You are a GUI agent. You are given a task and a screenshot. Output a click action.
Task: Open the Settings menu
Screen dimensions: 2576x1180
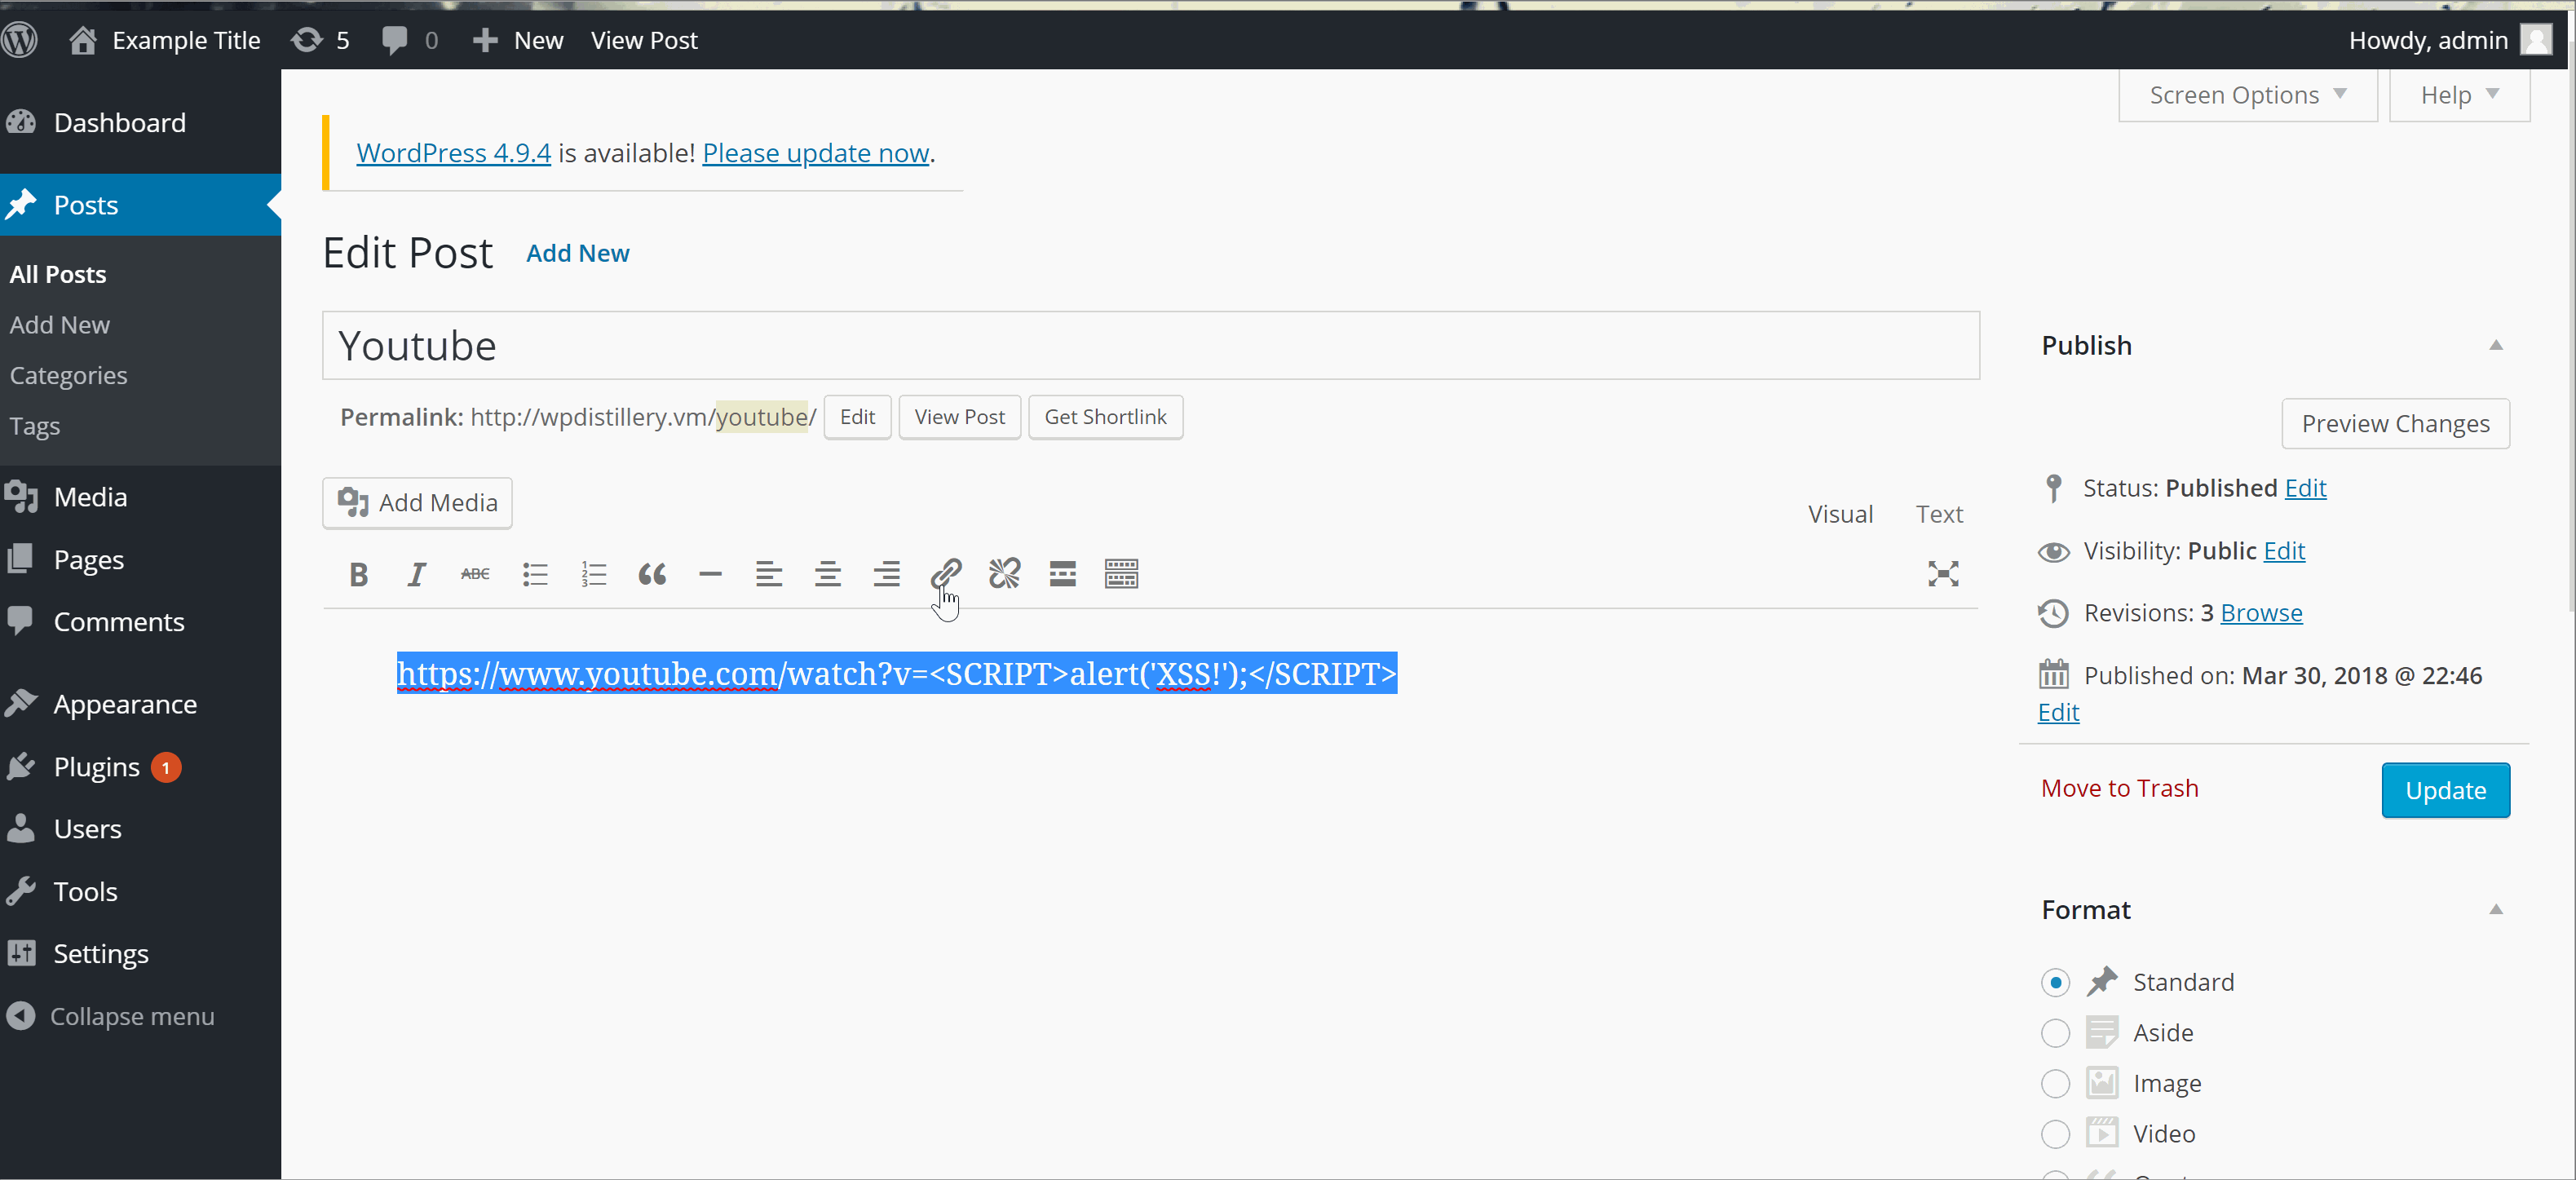pos(140,954)
